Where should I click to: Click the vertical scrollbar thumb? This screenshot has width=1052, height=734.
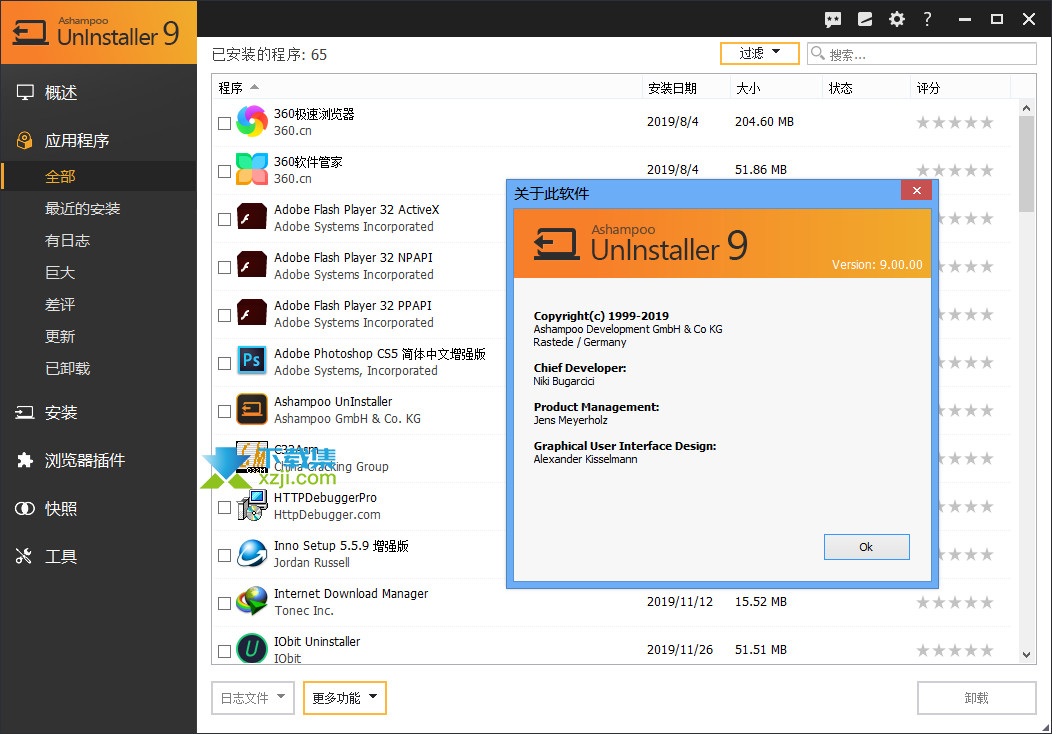(1027, 164)
